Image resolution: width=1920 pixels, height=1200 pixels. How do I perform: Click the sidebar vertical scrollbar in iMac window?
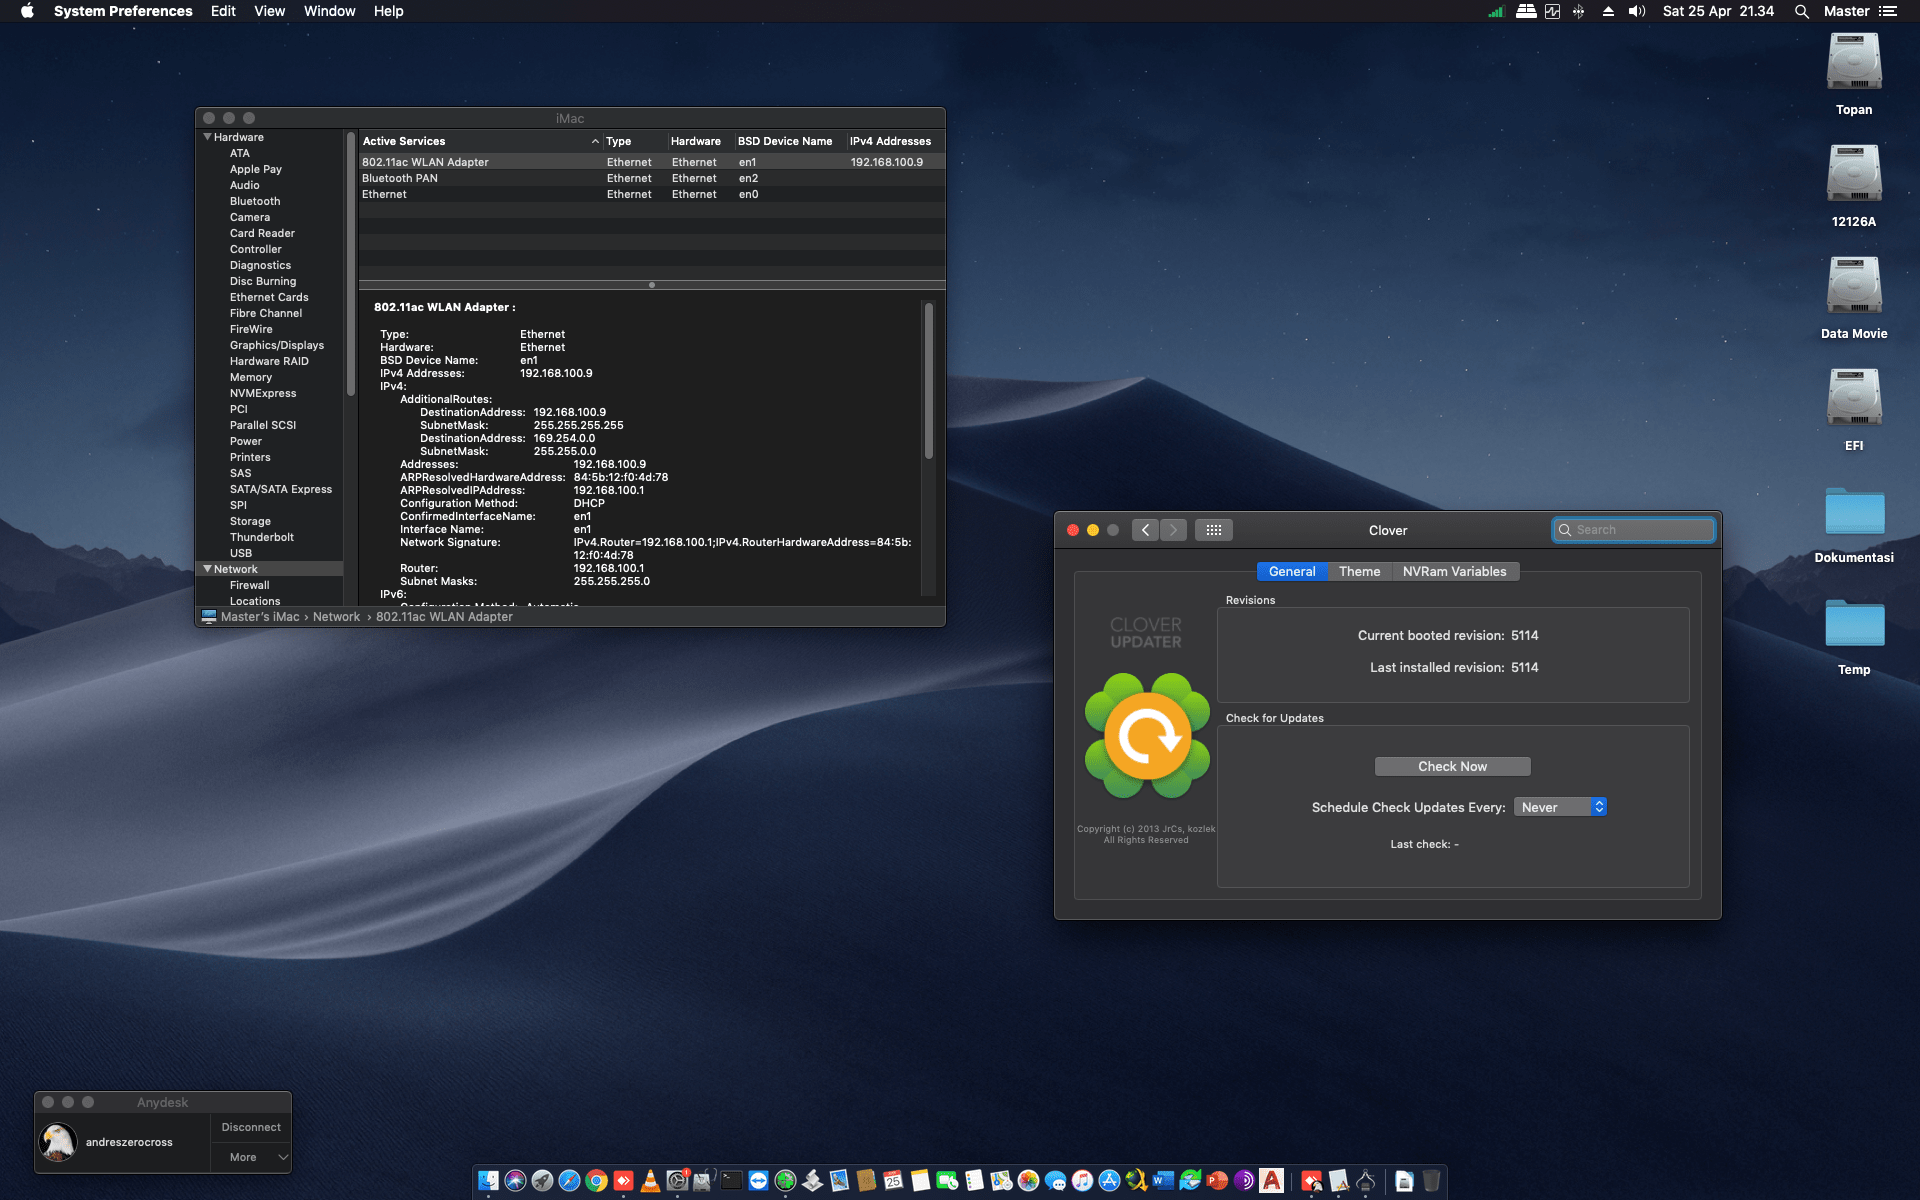[x=351, y=265]
